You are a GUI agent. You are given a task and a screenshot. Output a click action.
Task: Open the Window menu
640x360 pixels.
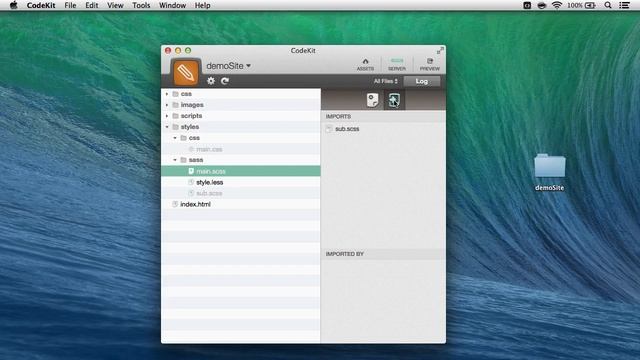click(172, 5)
